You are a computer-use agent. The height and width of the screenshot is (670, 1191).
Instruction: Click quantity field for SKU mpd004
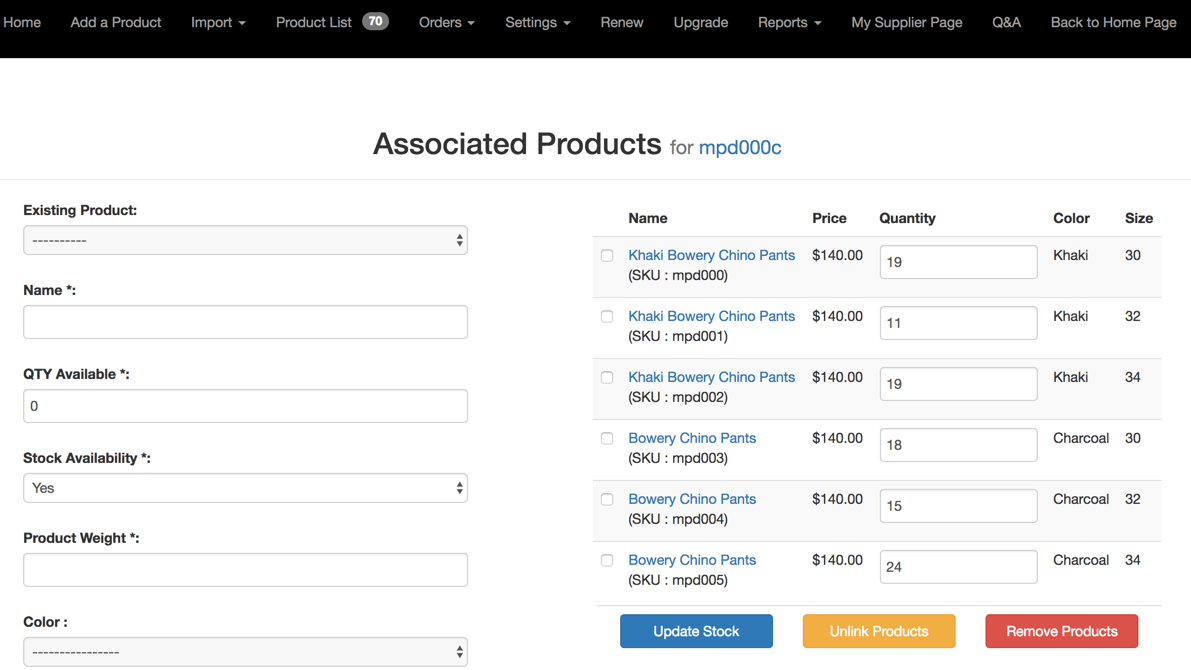957,506
